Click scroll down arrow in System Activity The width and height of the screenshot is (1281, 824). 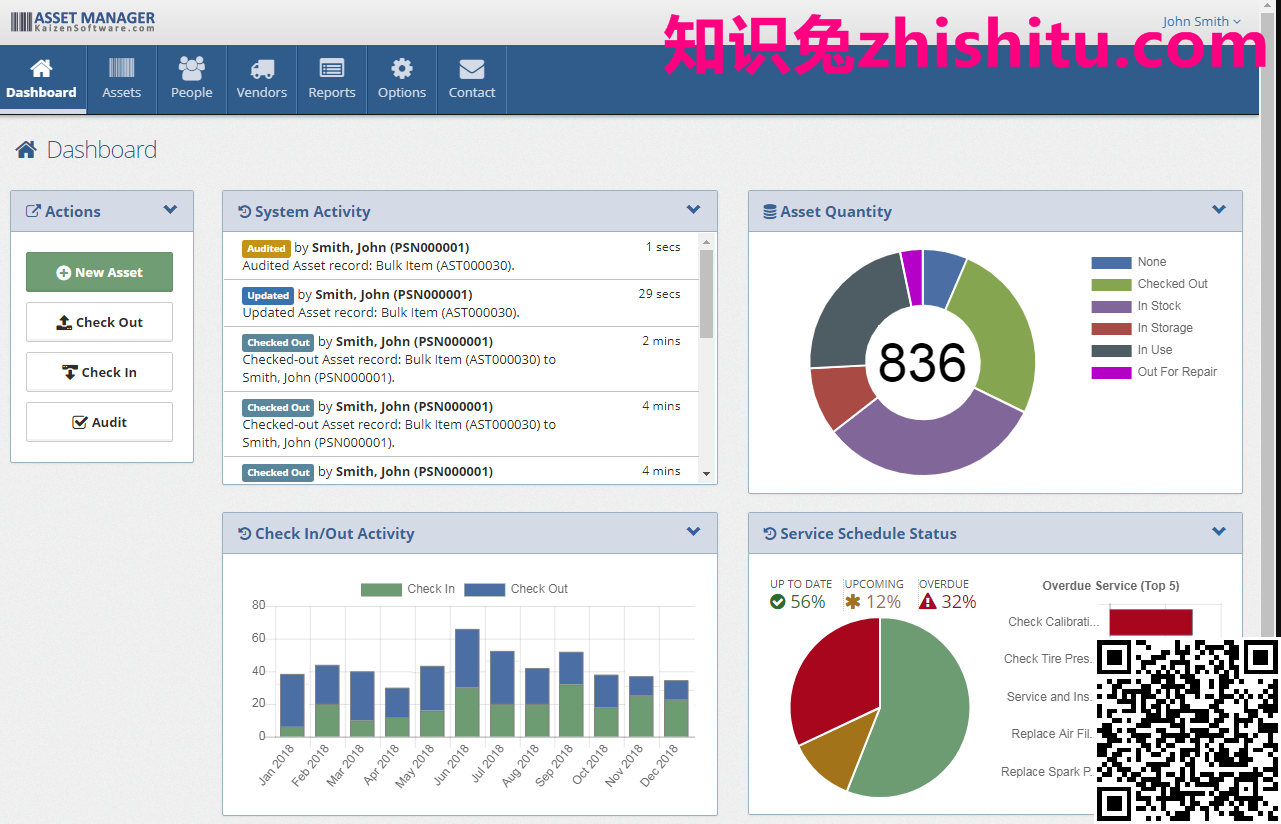click(x=706, y=474)
